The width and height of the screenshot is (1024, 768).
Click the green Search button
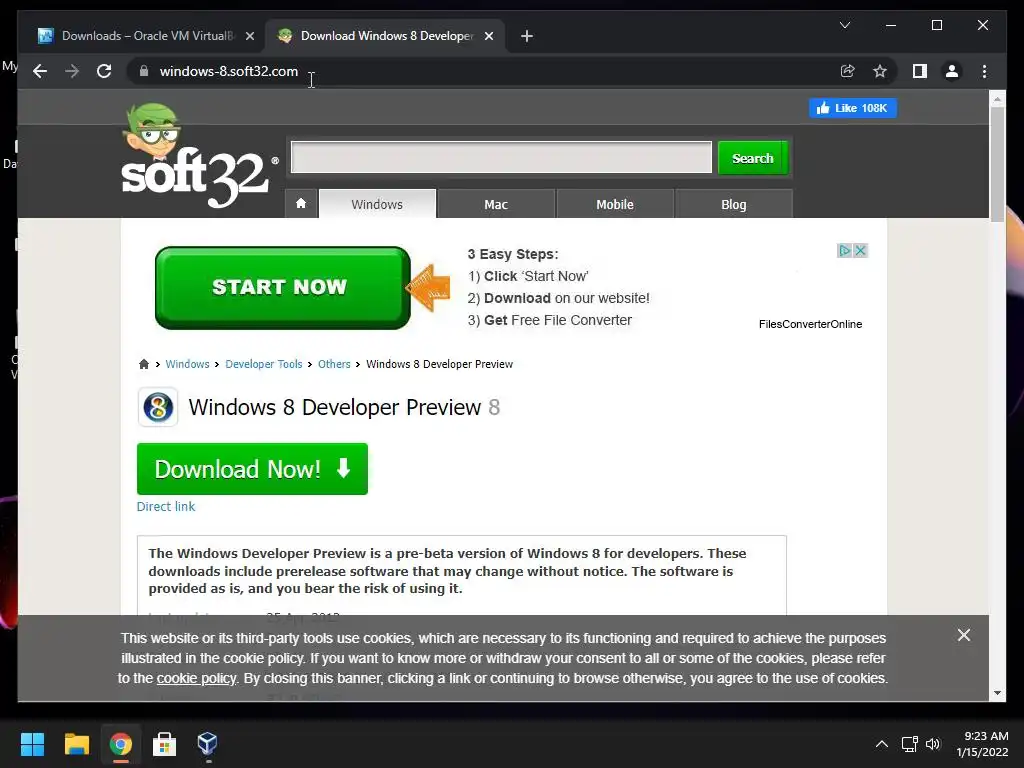[752, 158]
